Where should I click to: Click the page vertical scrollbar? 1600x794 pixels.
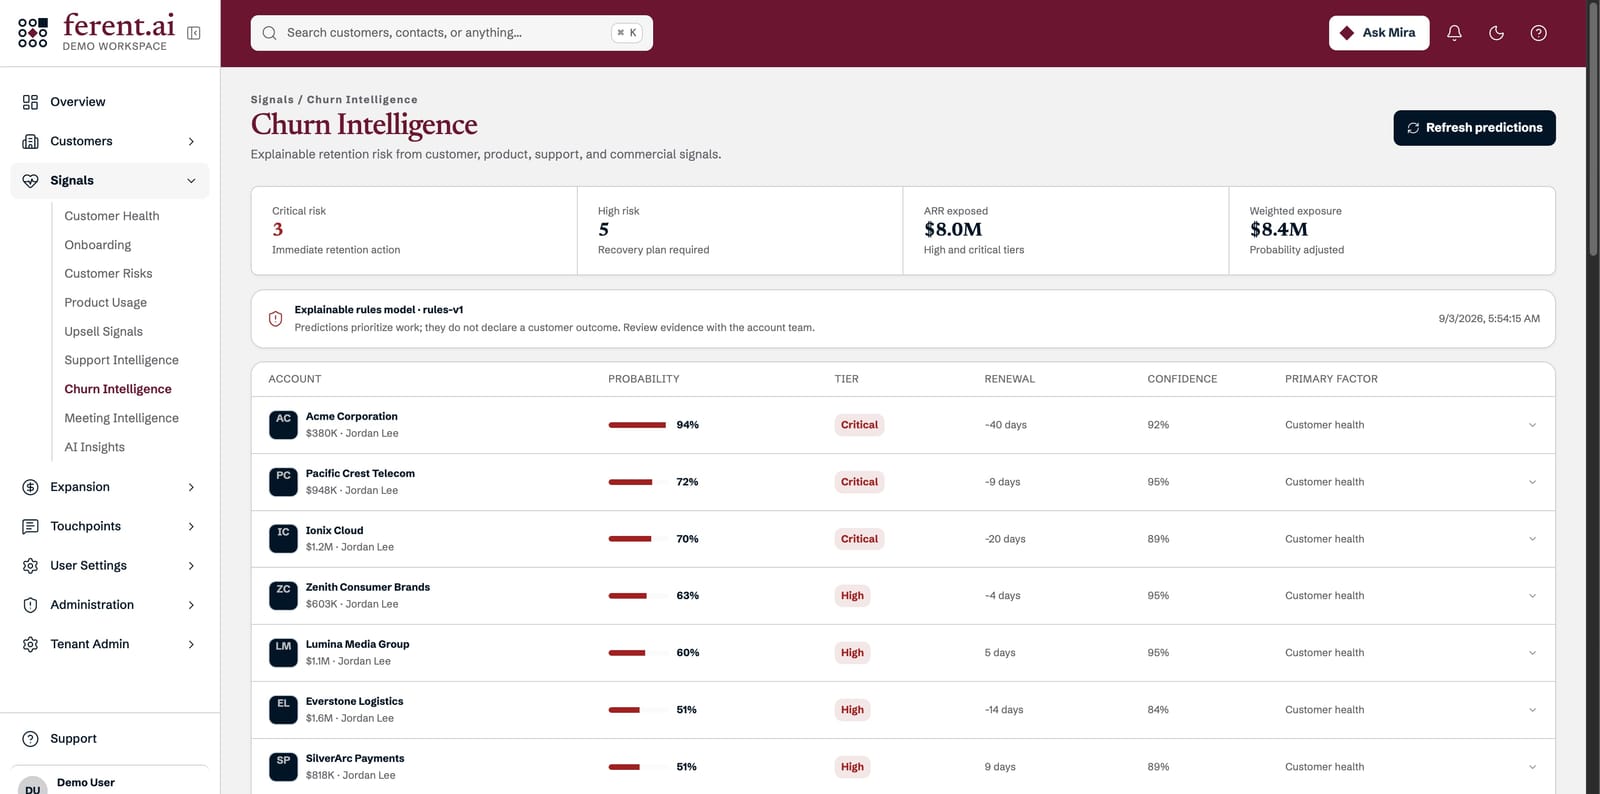[x=1592, y=130]
